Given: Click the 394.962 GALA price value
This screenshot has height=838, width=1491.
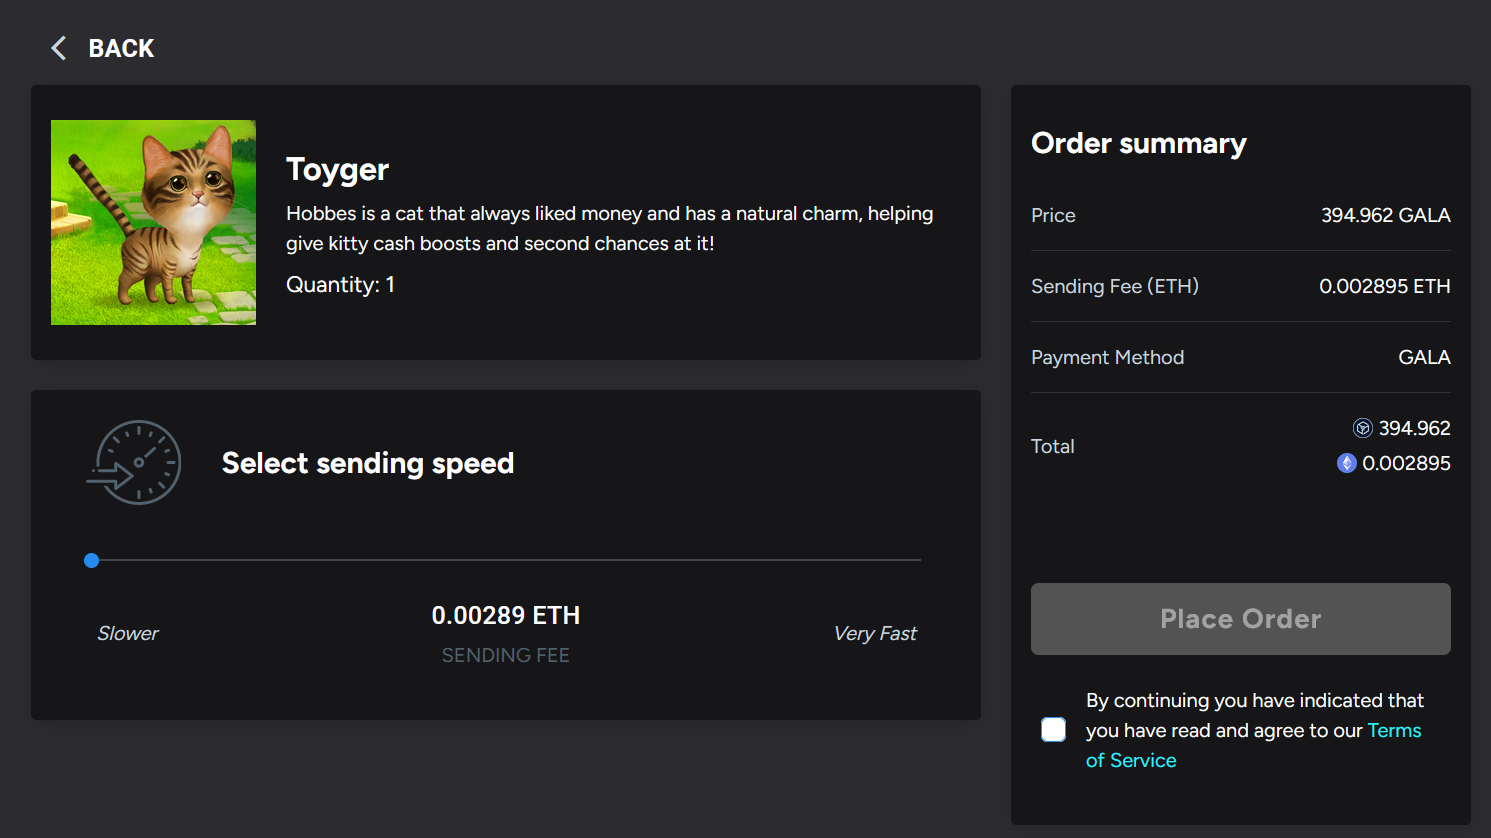Looking at the screenshot, I should click(1385, 215).
